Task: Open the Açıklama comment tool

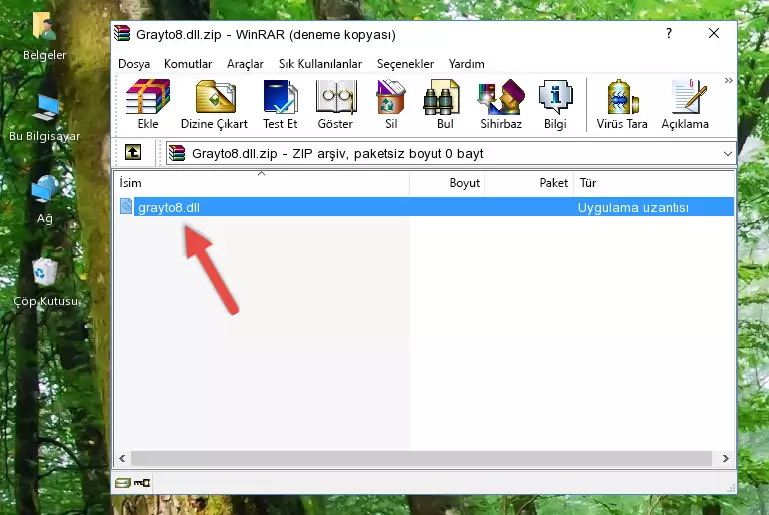Action: click(x=685, y=104)
